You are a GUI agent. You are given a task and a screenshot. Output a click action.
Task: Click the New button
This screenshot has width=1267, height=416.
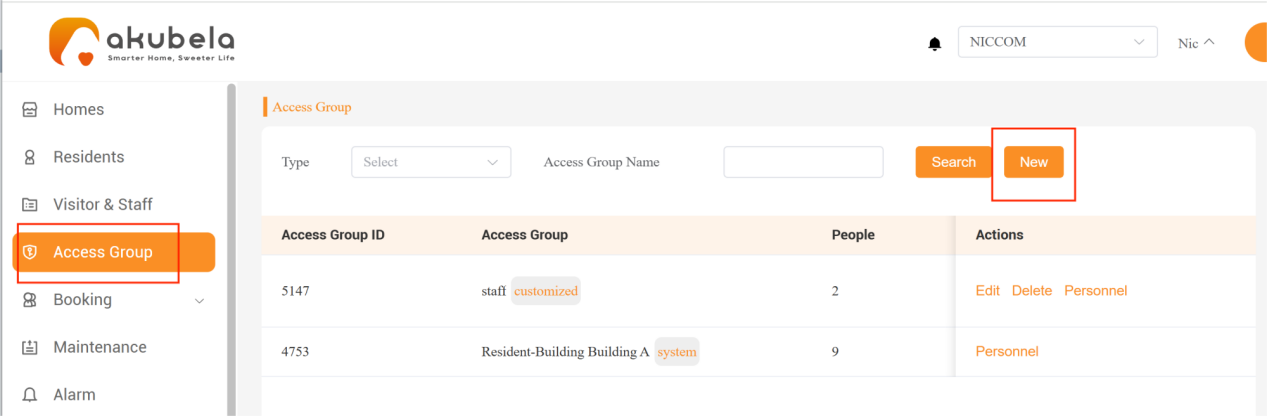click(x=1033, y=162)
